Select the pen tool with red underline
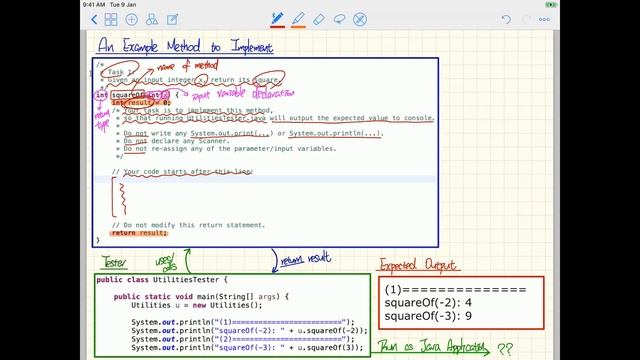The image size is (640, 360). click(278, 19)
